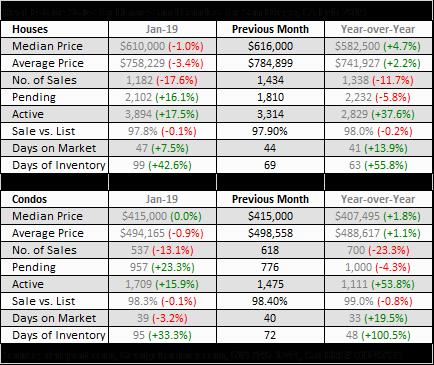Select Houses Sale vs. List 97.90% cell
The width and height of the screenshot is (434, 365).
270,131
